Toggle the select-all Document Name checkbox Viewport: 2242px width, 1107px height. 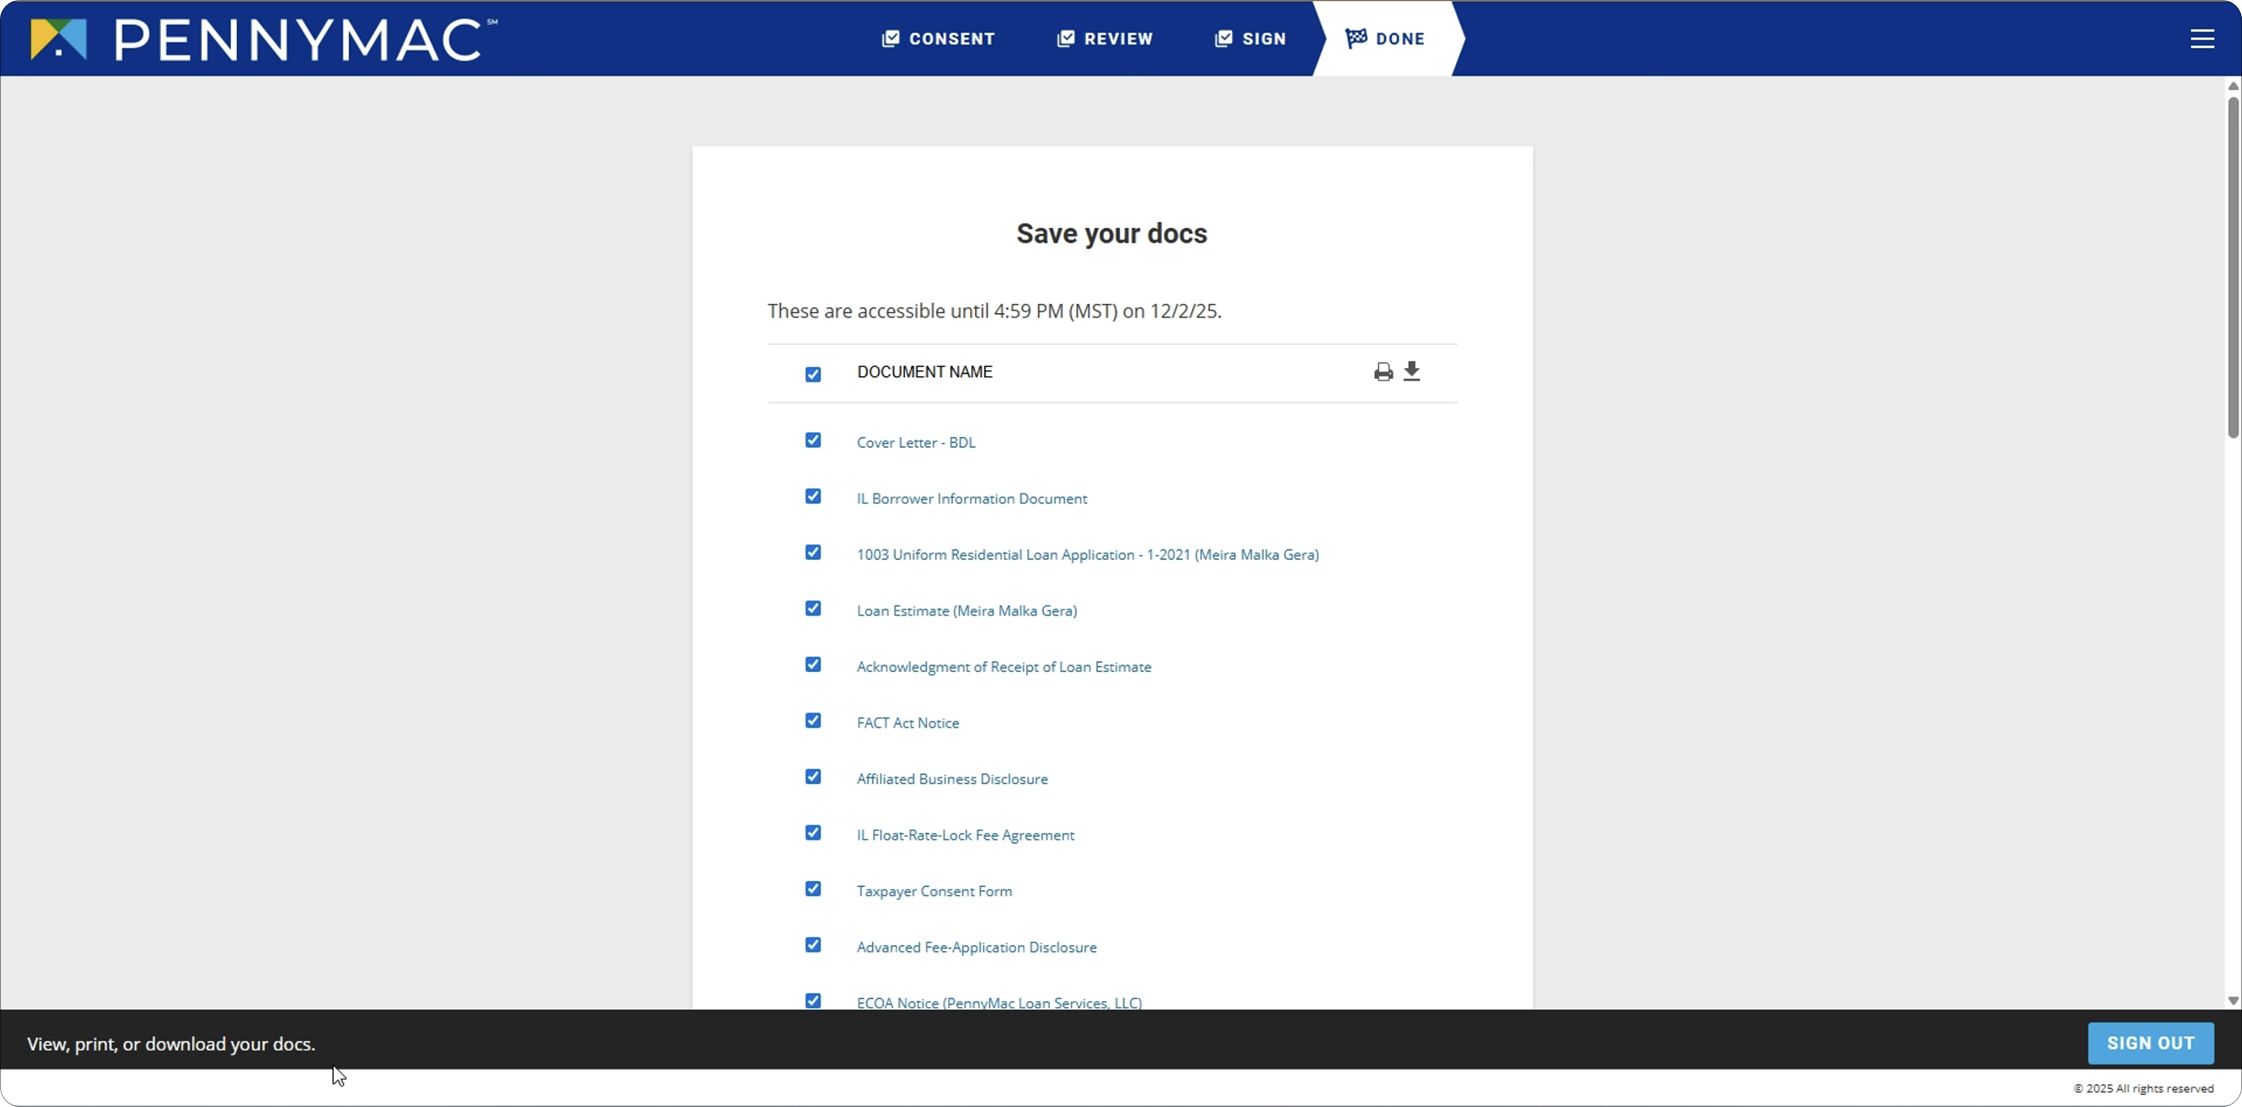click(813, 374)
